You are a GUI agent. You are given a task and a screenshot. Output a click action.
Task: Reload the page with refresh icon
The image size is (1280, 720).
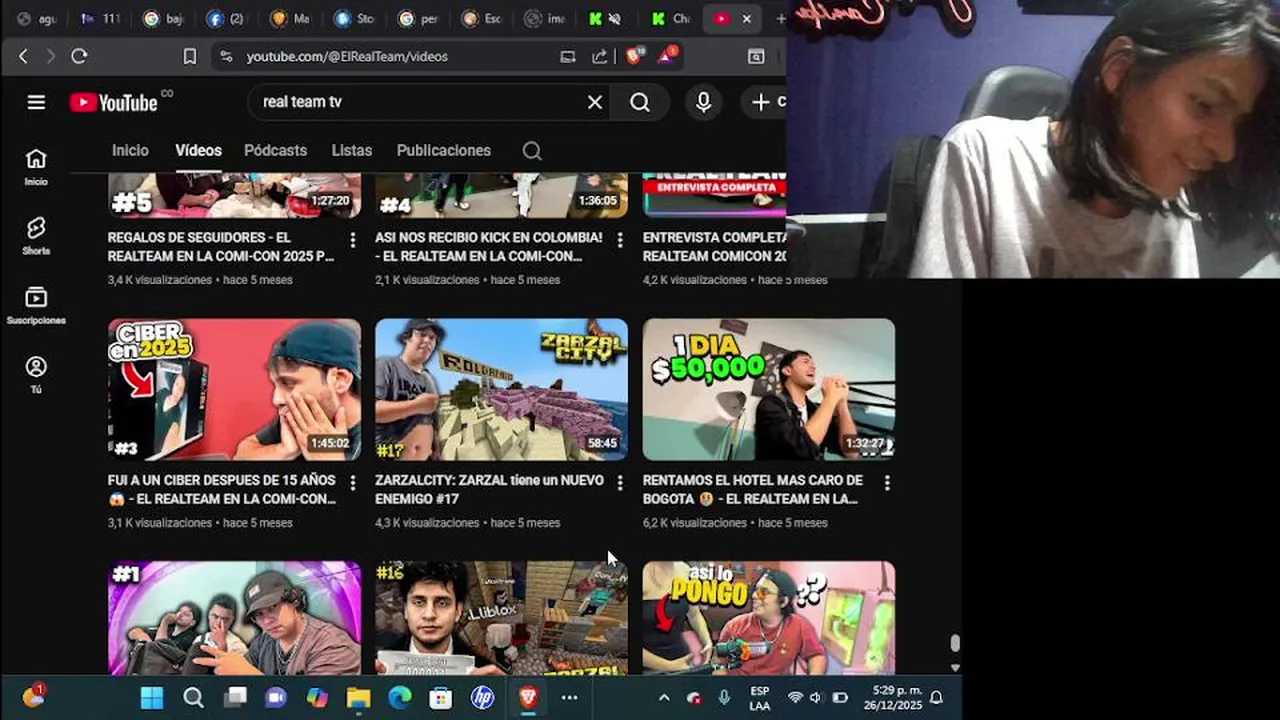79,57
